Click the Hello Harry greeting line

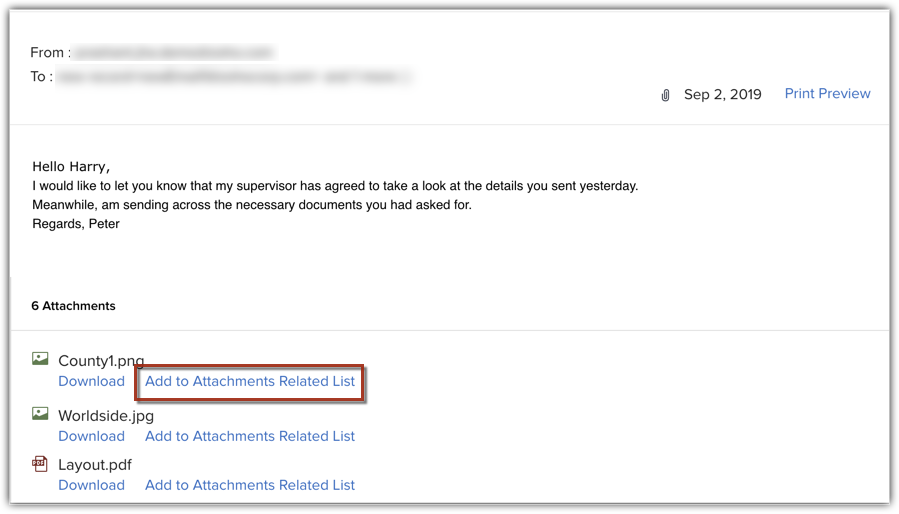click(x=71, y=167)
